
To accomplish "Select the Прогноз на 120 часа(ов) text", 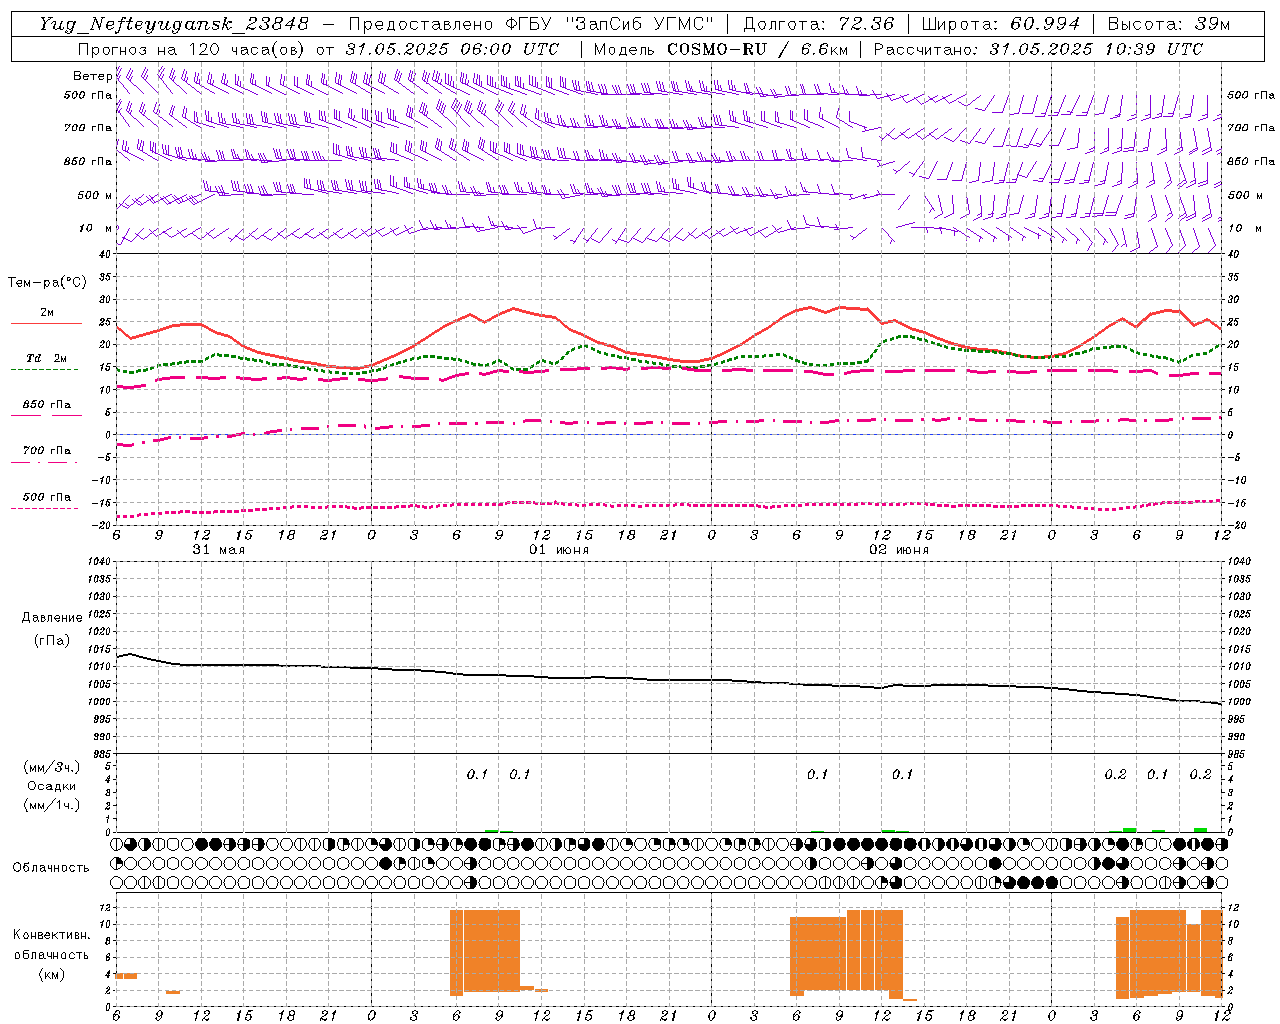I will pyautogui.click(x=193, y=49).
